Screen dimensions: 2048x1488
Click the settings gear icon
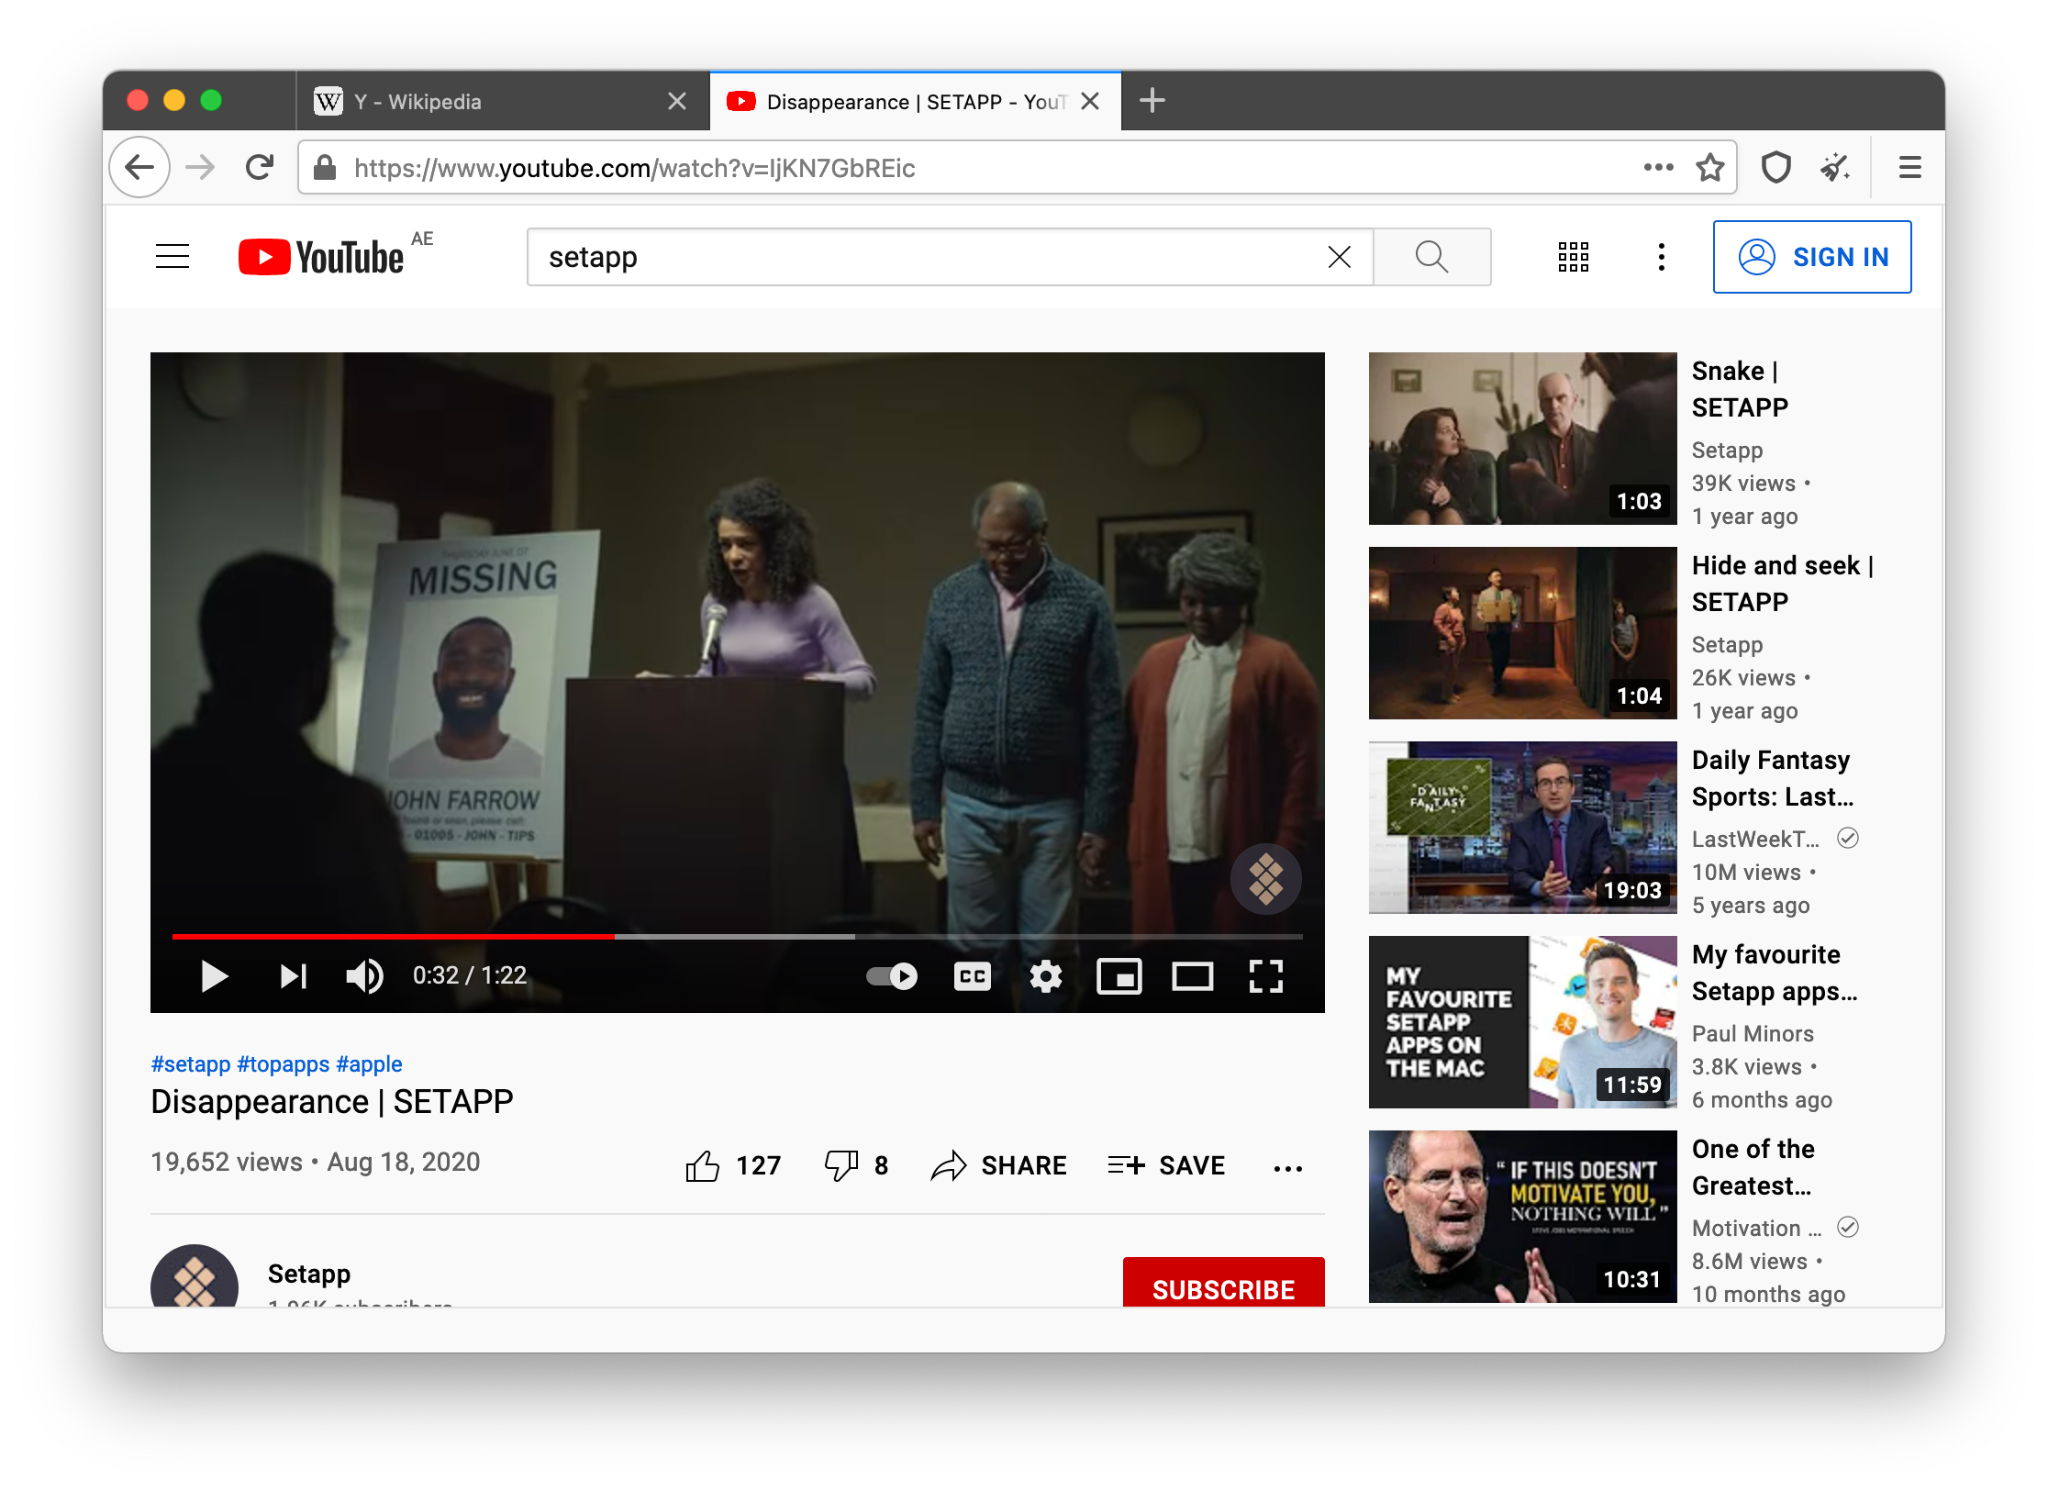1046,975
